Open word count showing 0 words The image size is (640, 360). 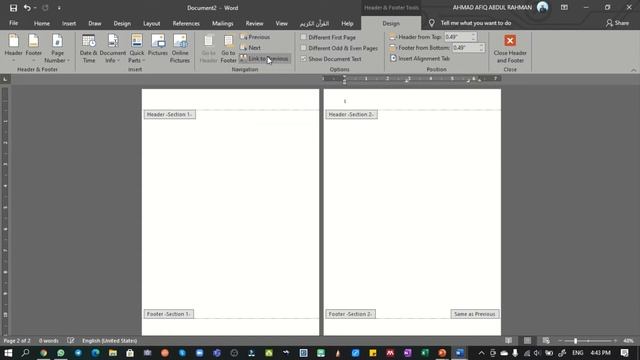click(49, 340)
